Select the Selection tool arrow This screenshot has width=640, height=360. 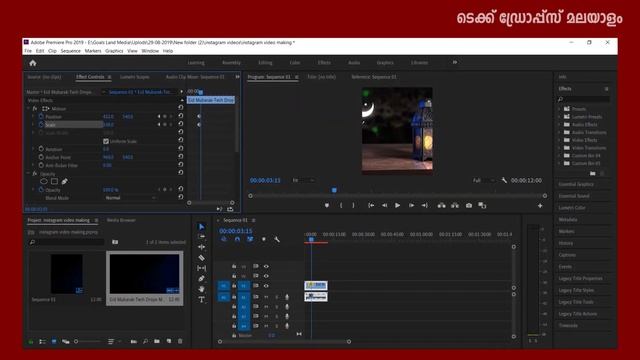[202, 227]
